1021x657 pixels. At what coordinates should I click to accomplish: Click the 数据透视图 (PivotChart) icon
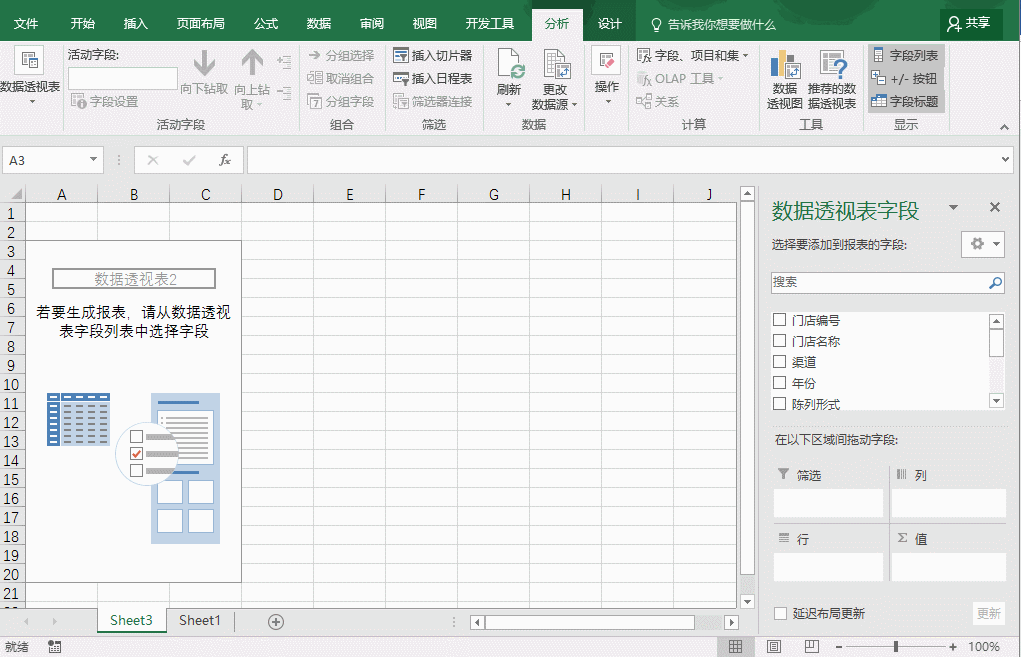[785, 66]
